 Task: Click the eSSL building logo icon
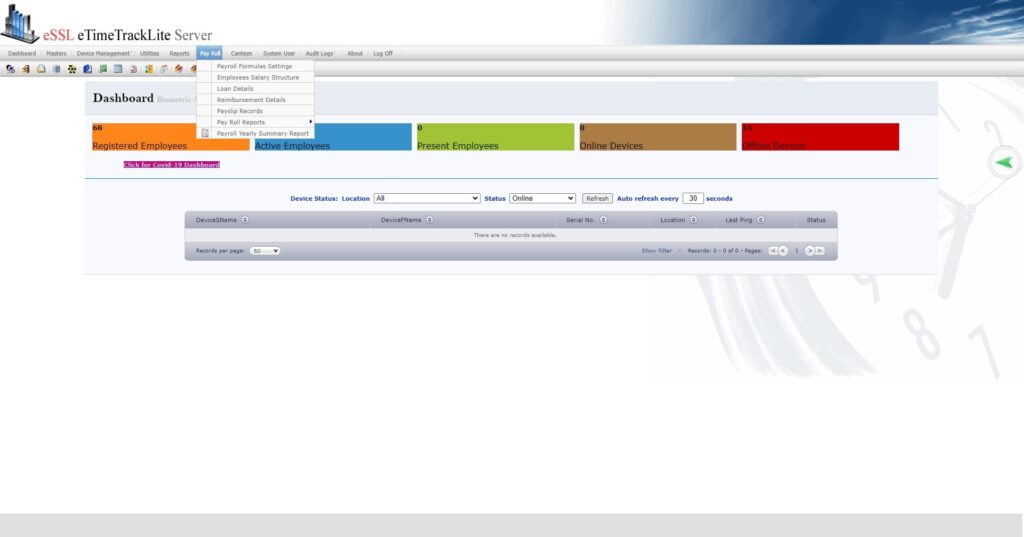[20, 24]
